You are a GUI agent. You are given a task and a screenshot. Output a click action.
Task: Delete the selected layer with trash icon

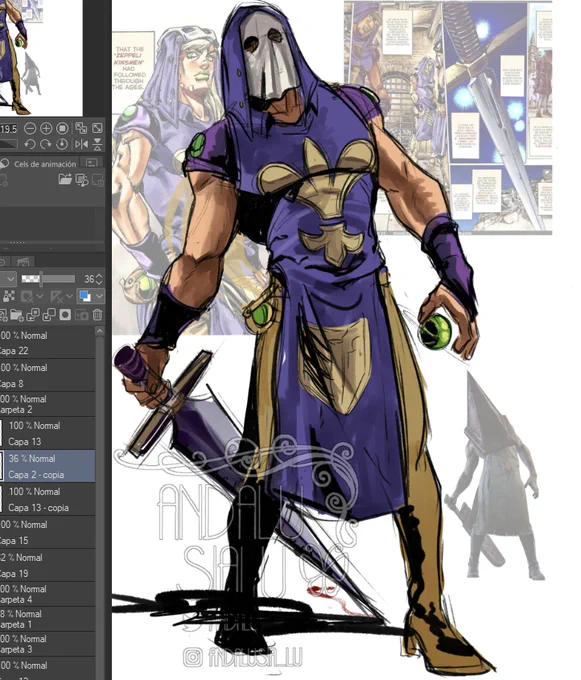pos(97,315)
